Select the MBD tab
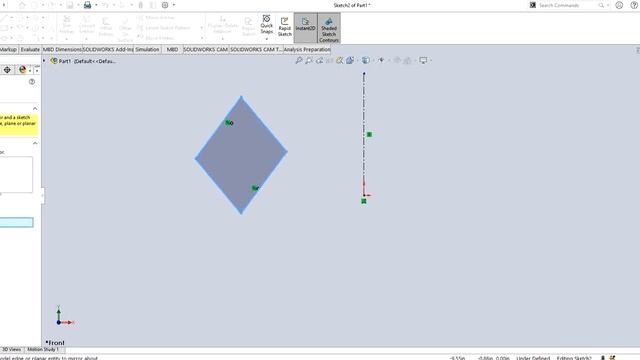The width and height of the screenshot is (640, 360). tap(172, 49)
